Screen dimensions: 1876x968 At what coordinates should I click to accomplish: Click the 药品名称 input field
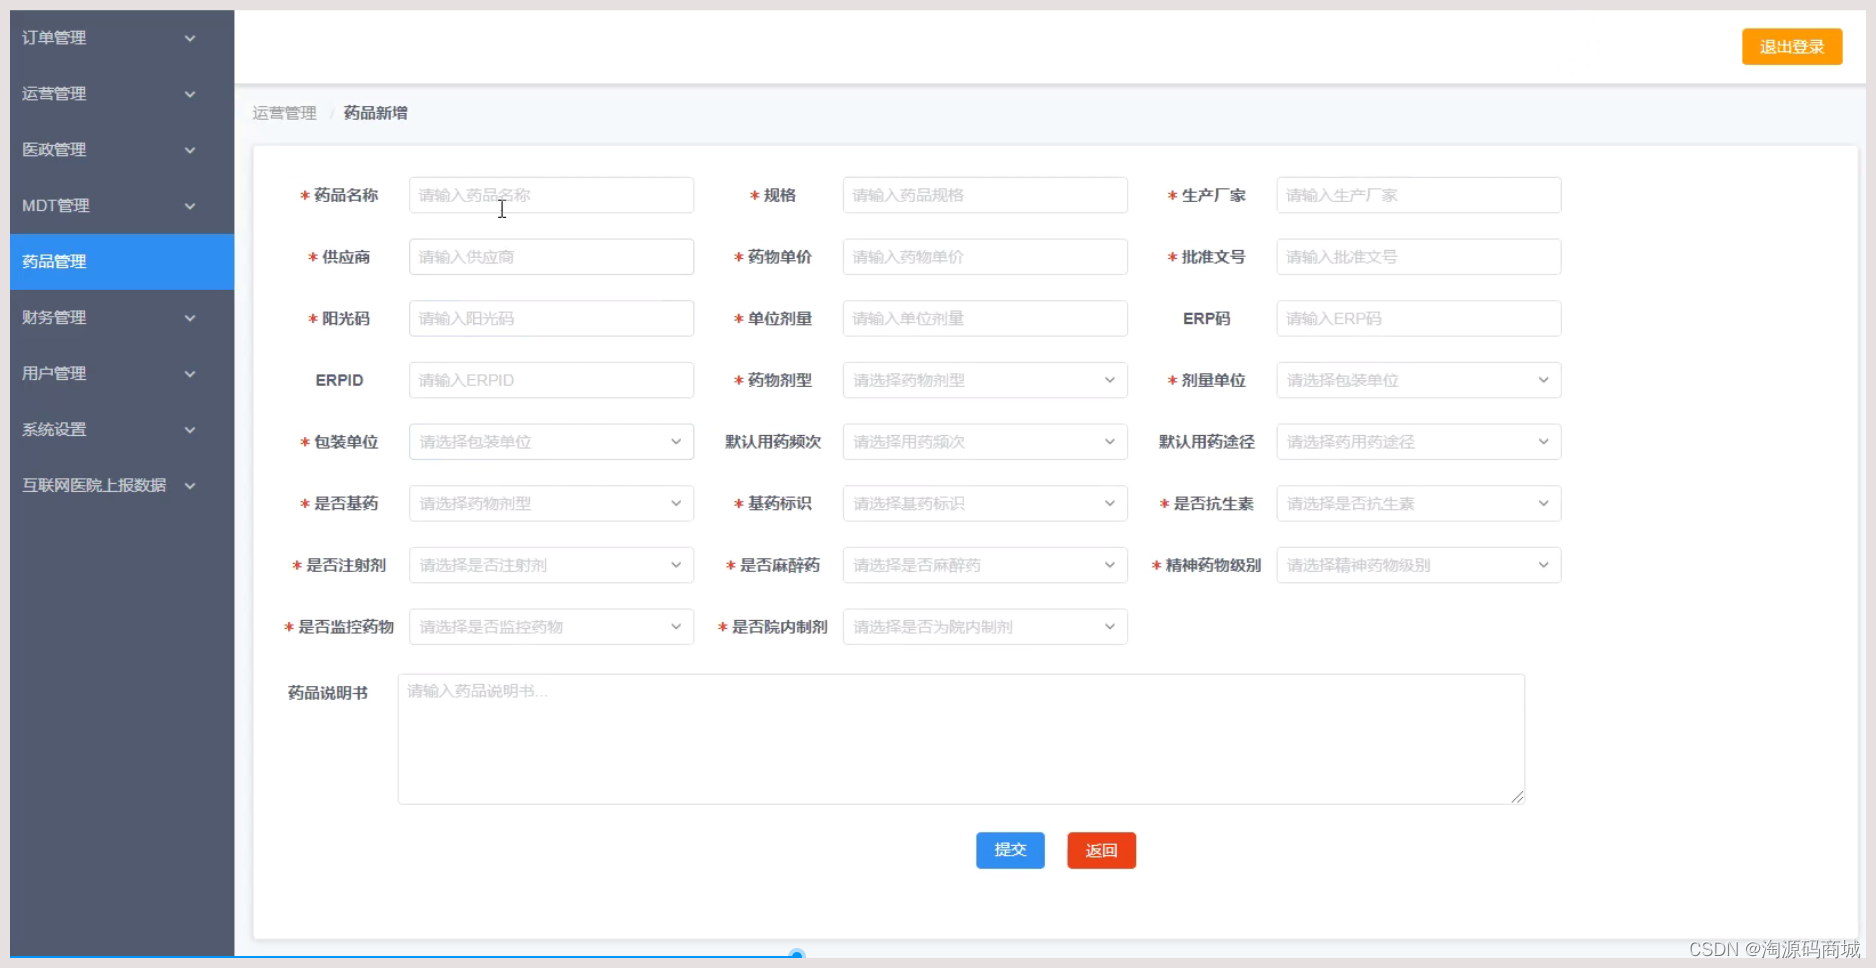point(550,195)
